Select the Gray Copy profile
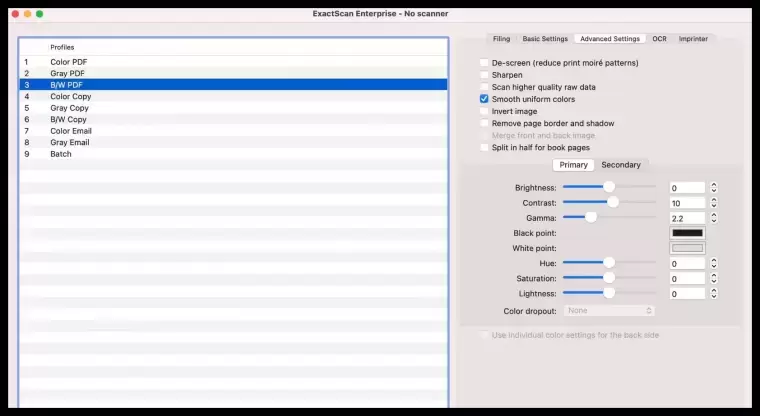 point(233,108)
